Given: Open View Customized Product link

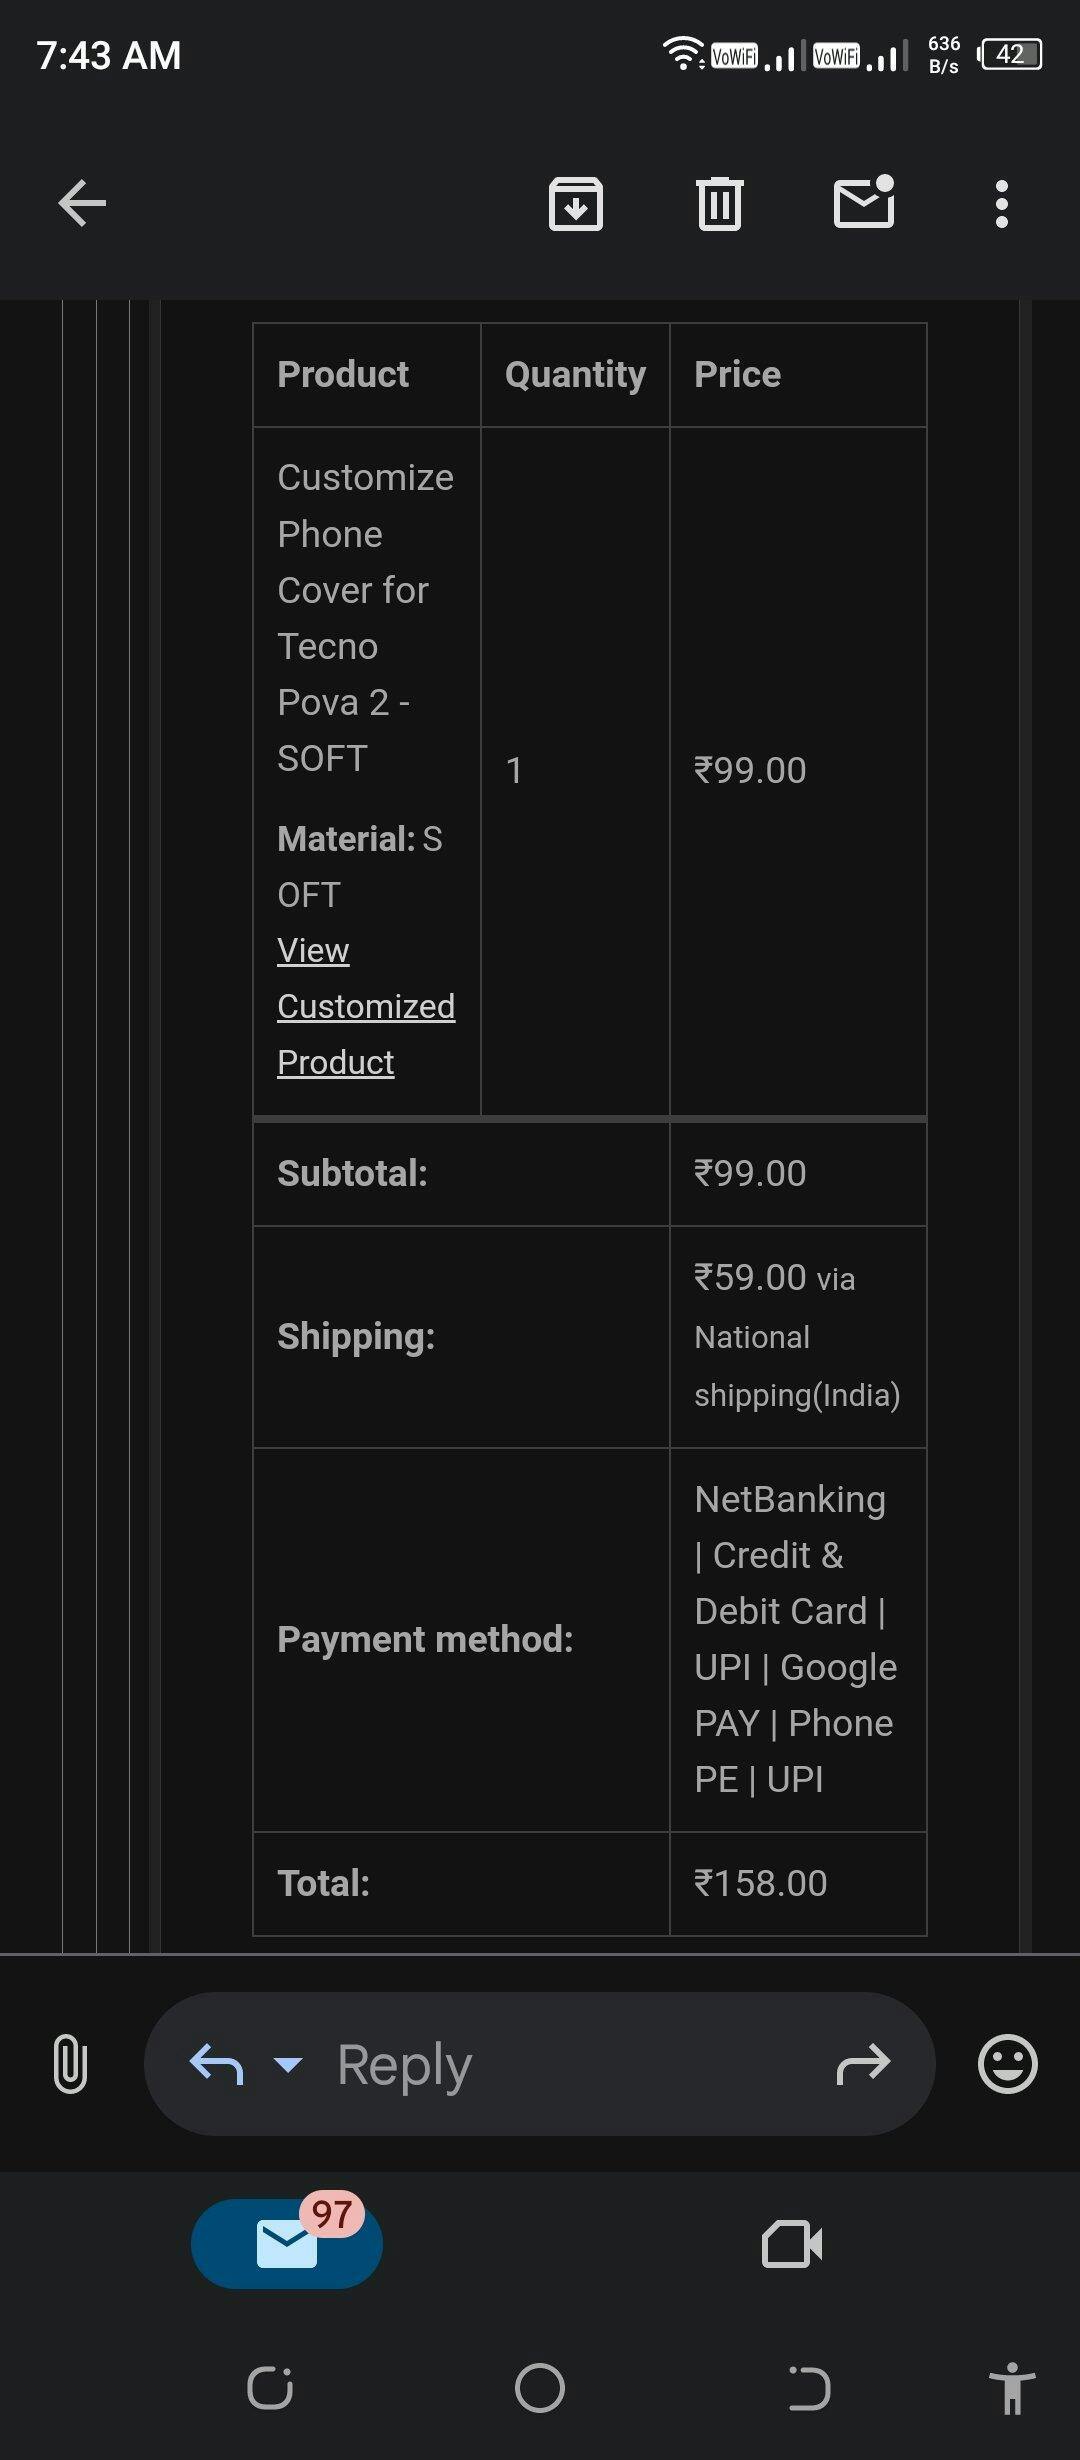Looking at the screenshot, I should click(365, 1006).
